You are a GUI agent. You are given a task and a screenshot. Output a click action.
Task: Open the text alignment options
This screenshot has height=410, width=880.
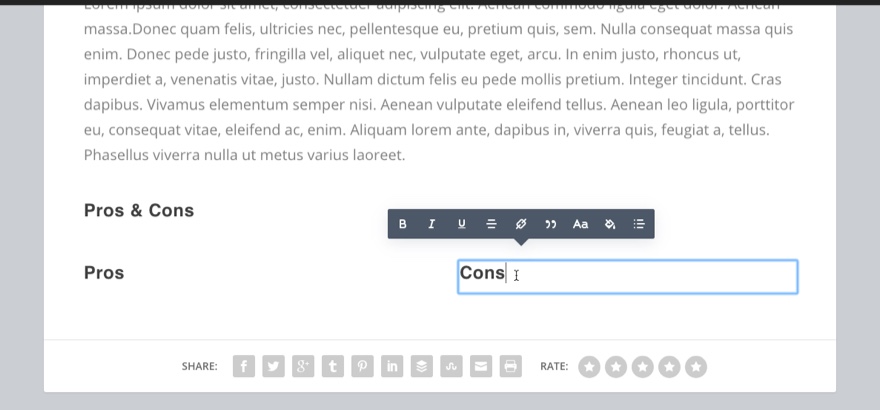click(491, 224)
